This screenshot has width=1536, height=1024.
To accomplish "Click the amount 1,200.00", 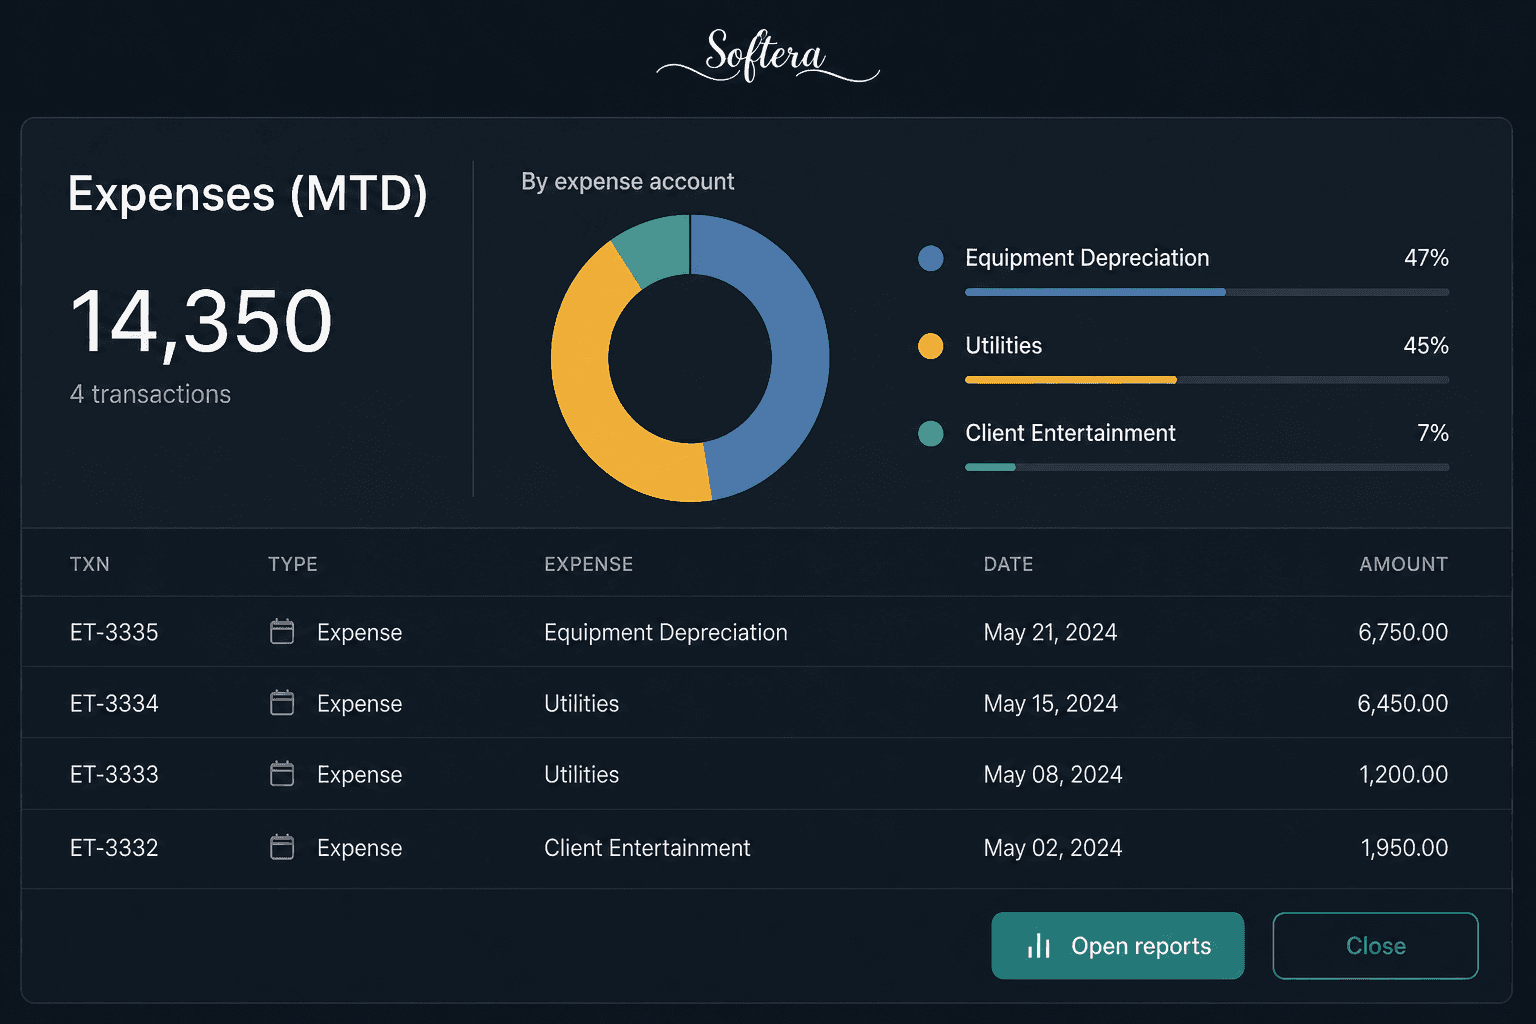I will [1404, 774].
